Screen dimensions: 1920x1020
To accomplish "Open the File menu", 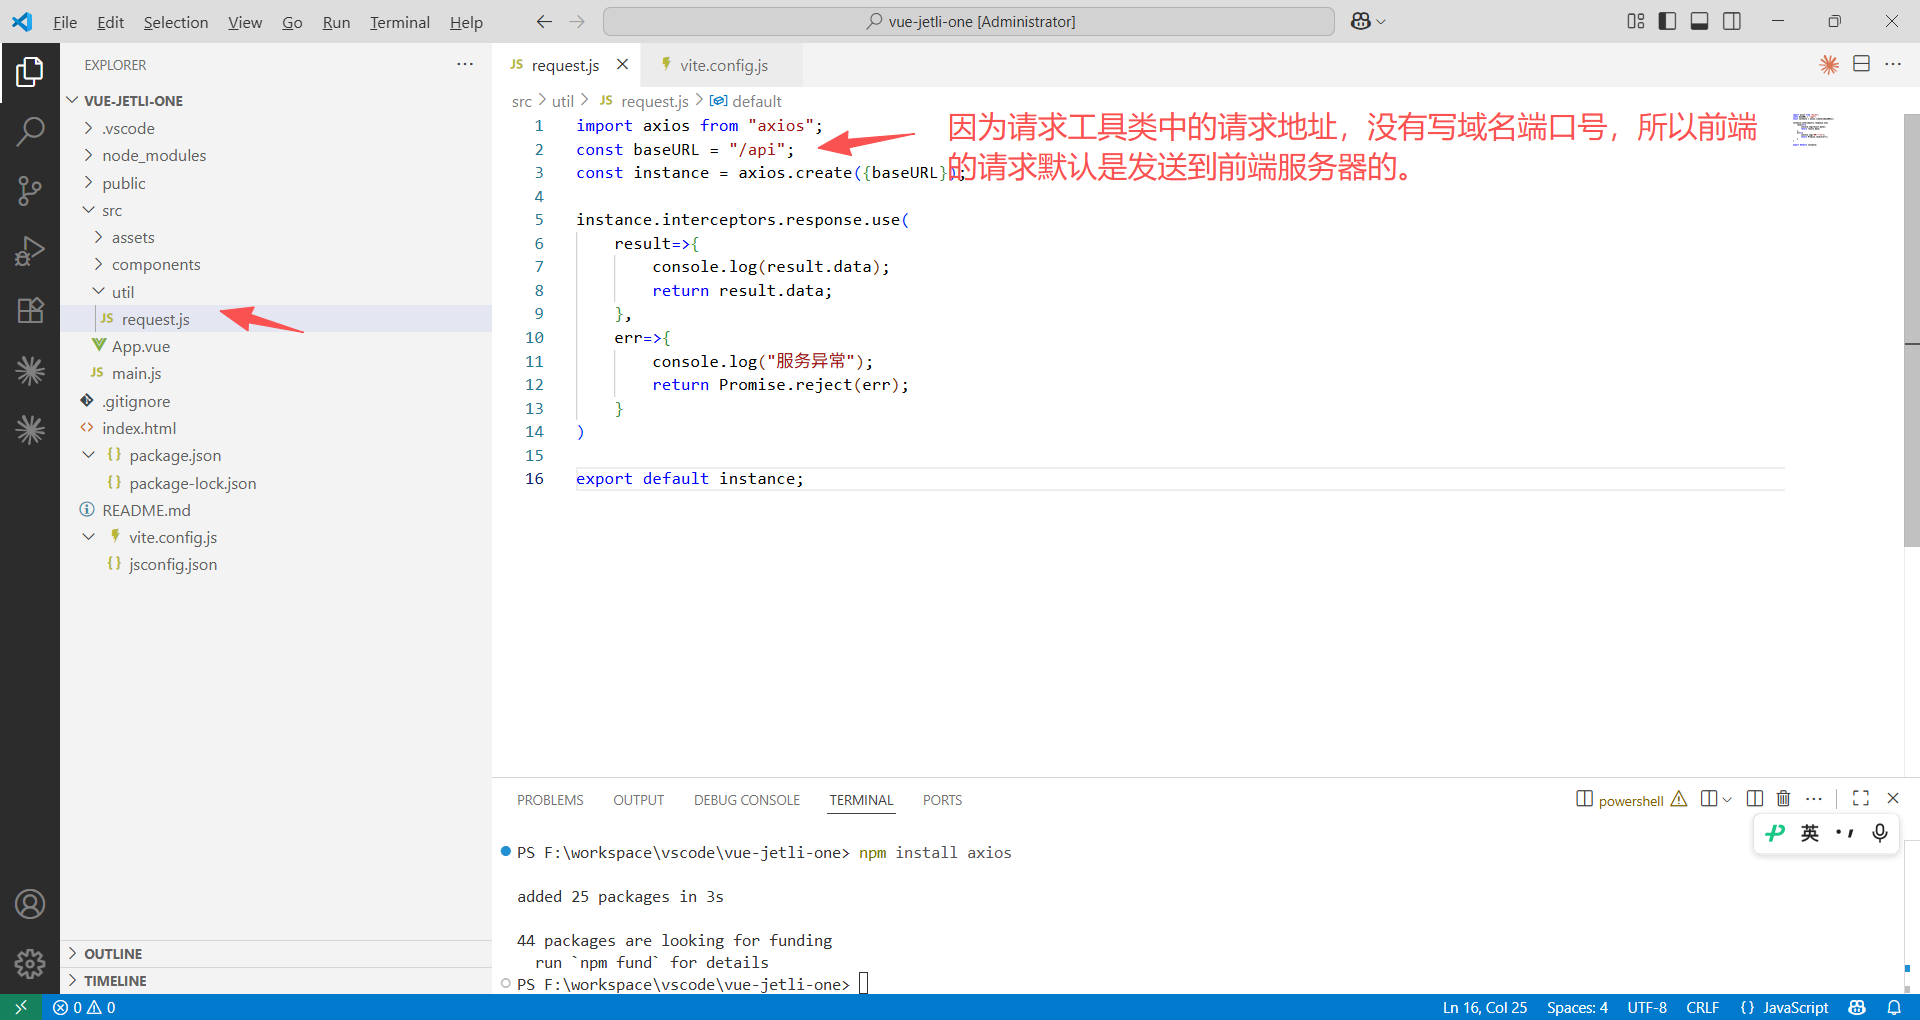I will [65, 22].
